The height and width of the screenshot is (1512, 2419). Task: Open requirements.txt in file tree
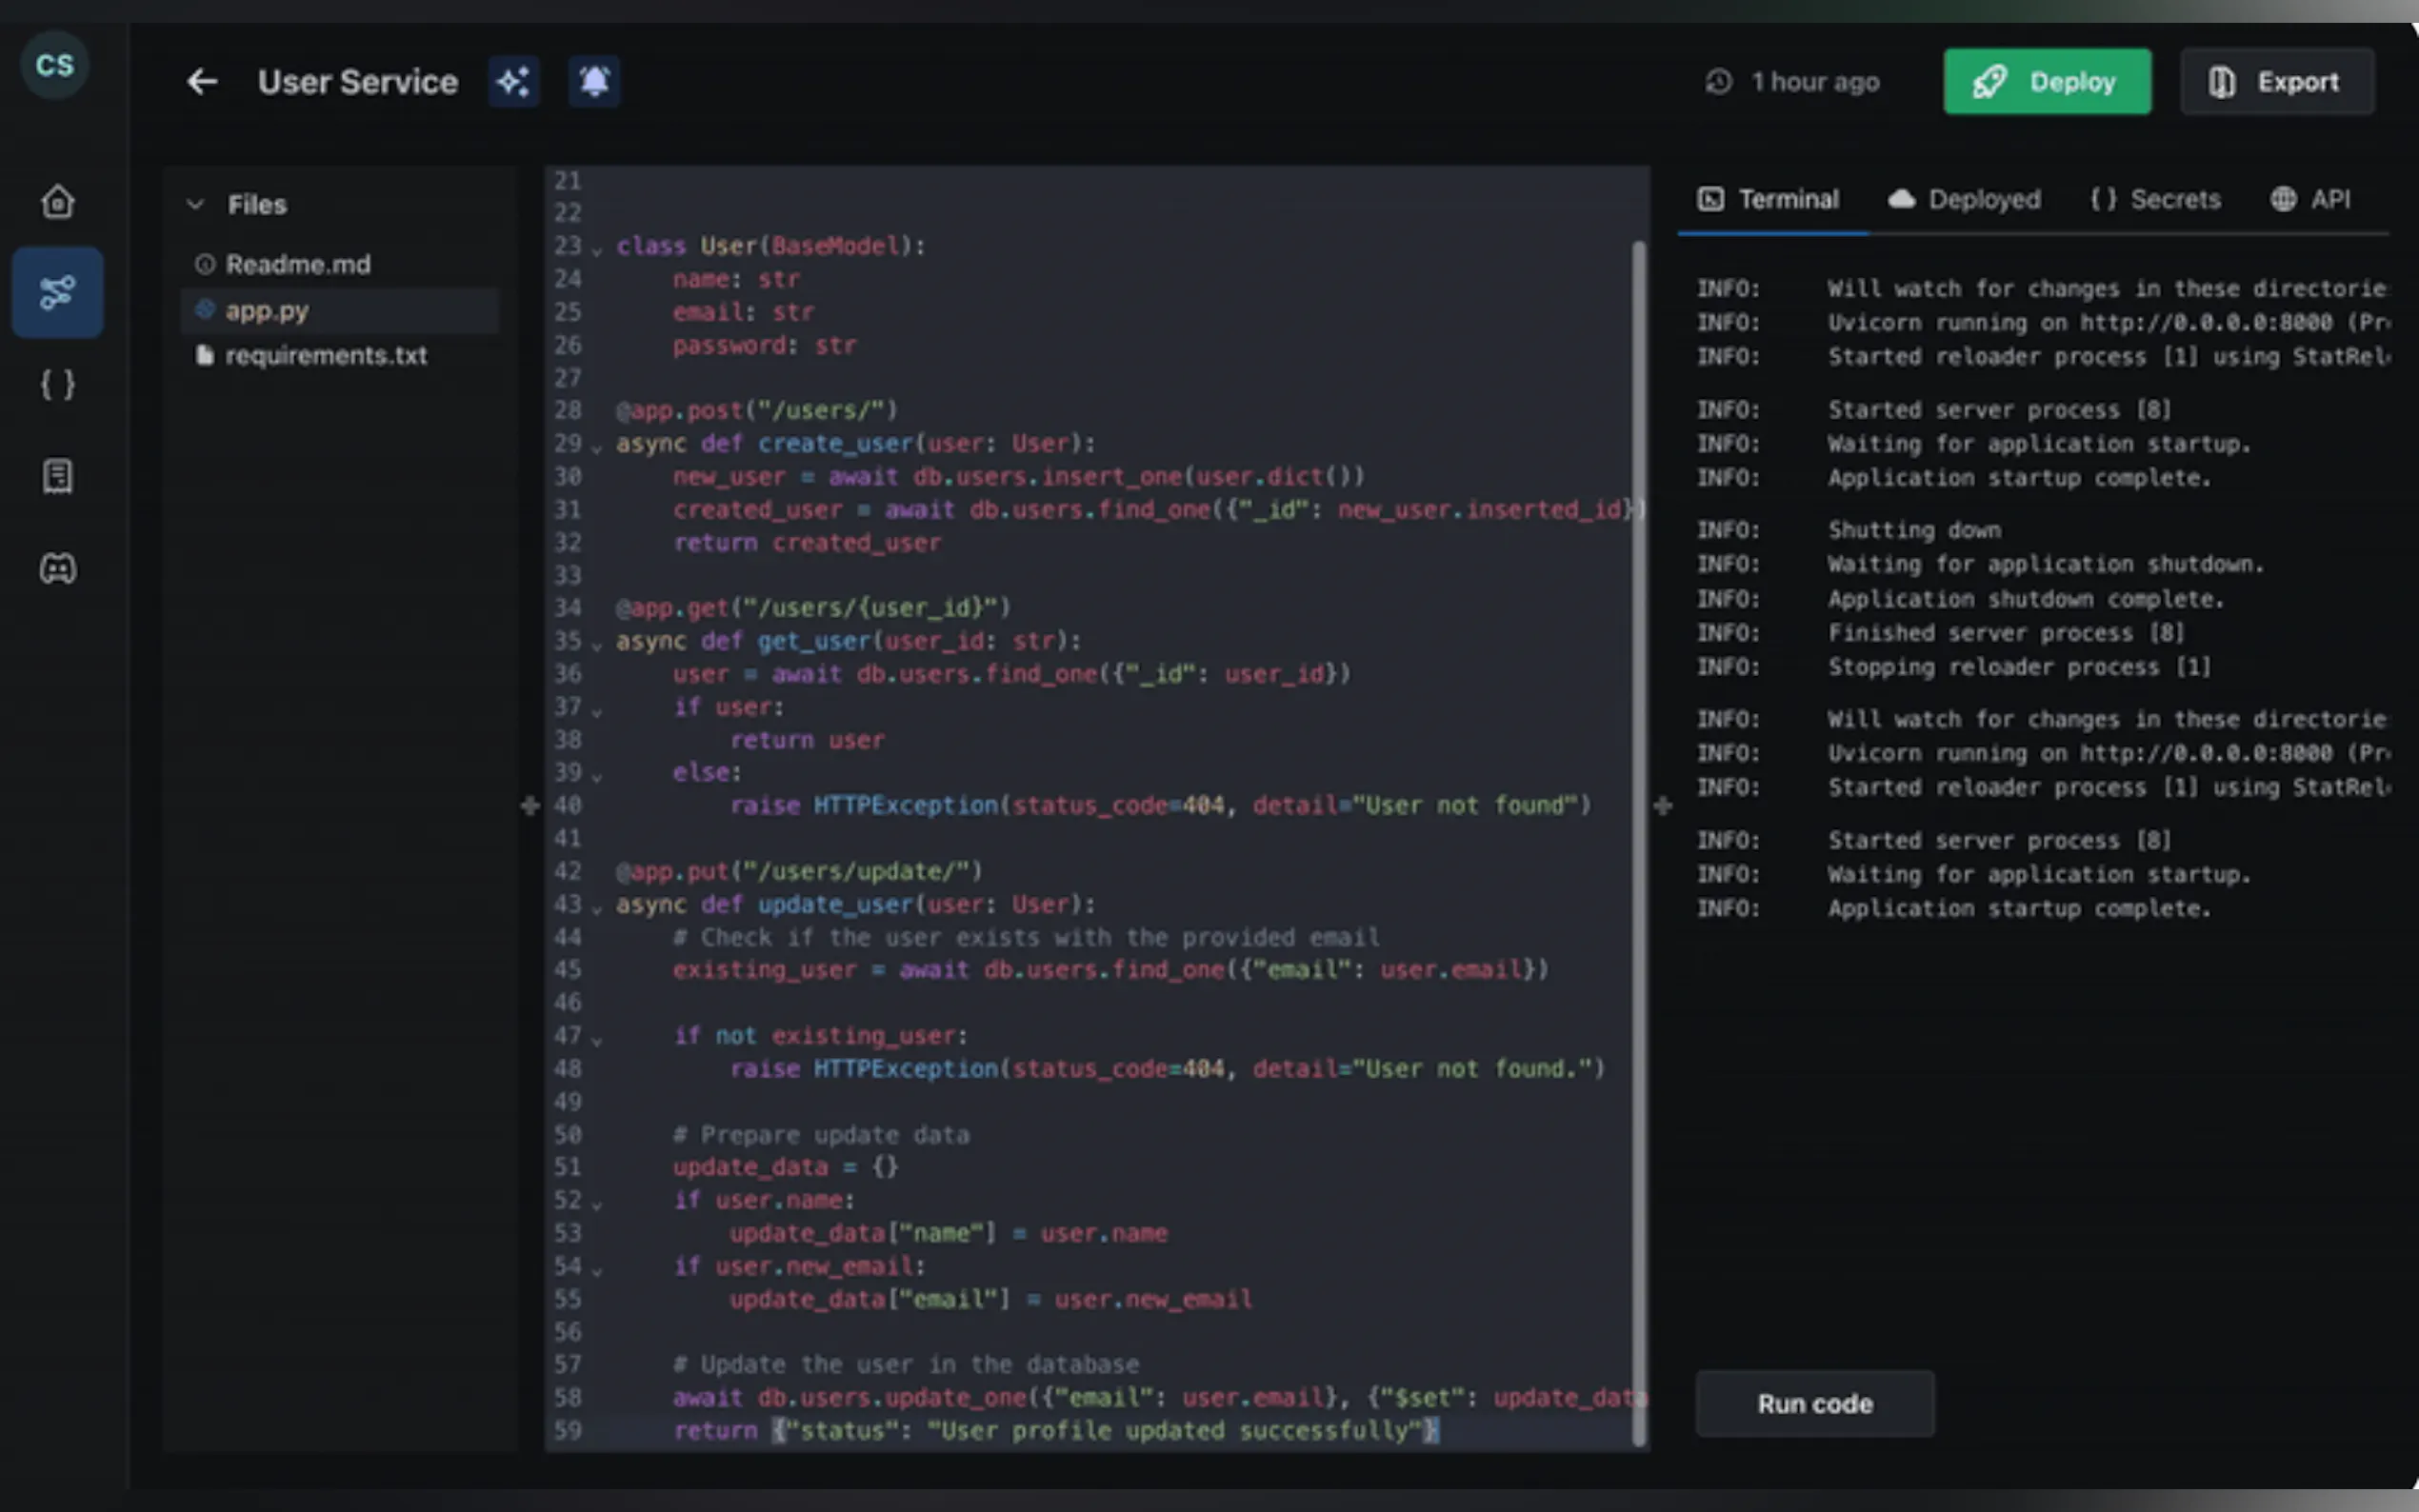pyautogui.click(x=326, y=356)
